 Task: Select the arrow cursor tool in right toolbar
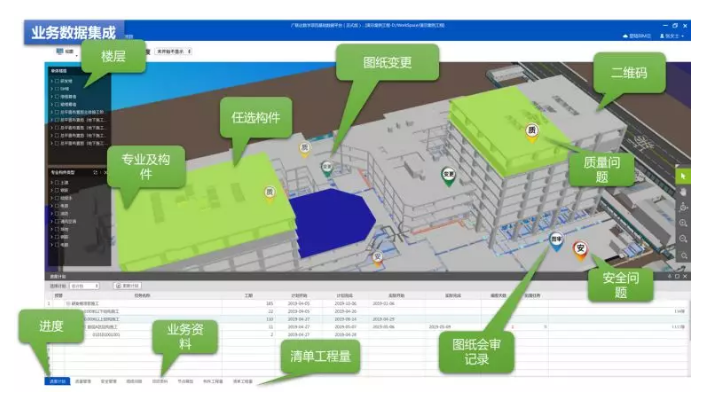click(x=683, y=176)
